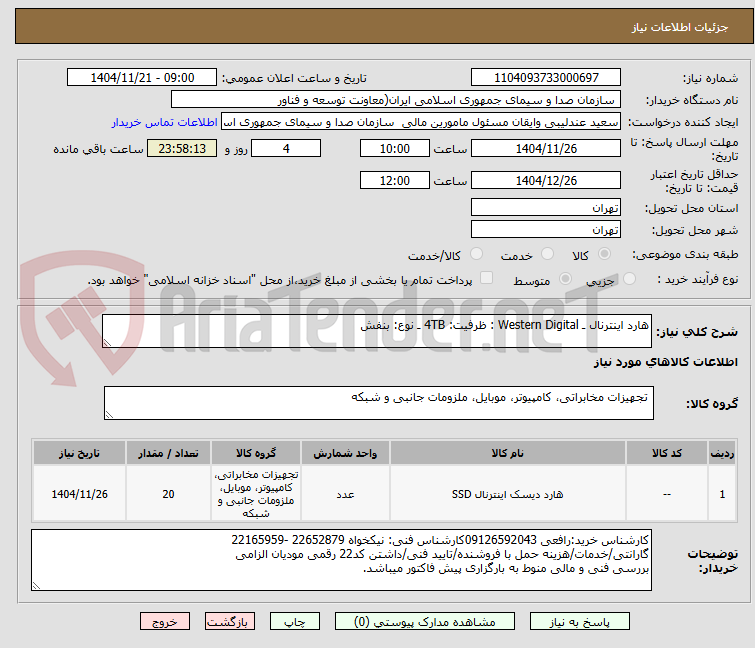The width and height of the screenshot is (755, 648).
Task: Click the بازگشت back button
Action: [230, 622]
